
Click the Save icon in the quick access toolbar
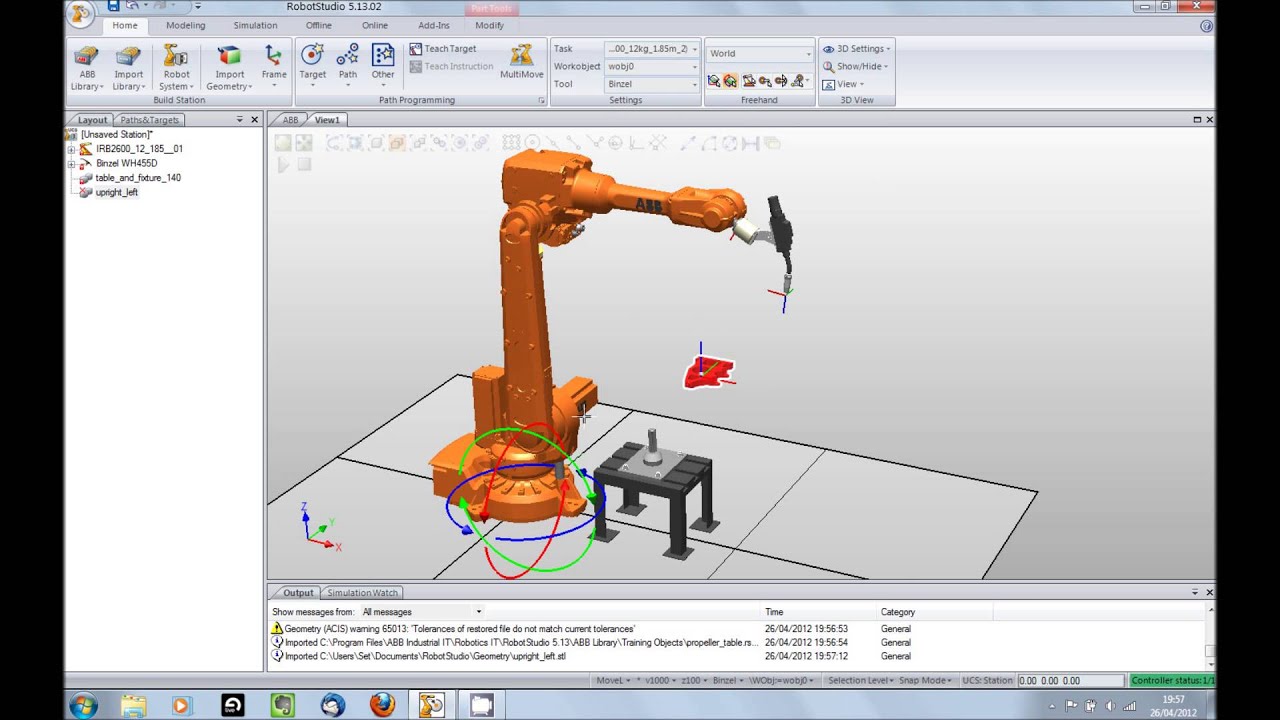(x=113, y=6)
